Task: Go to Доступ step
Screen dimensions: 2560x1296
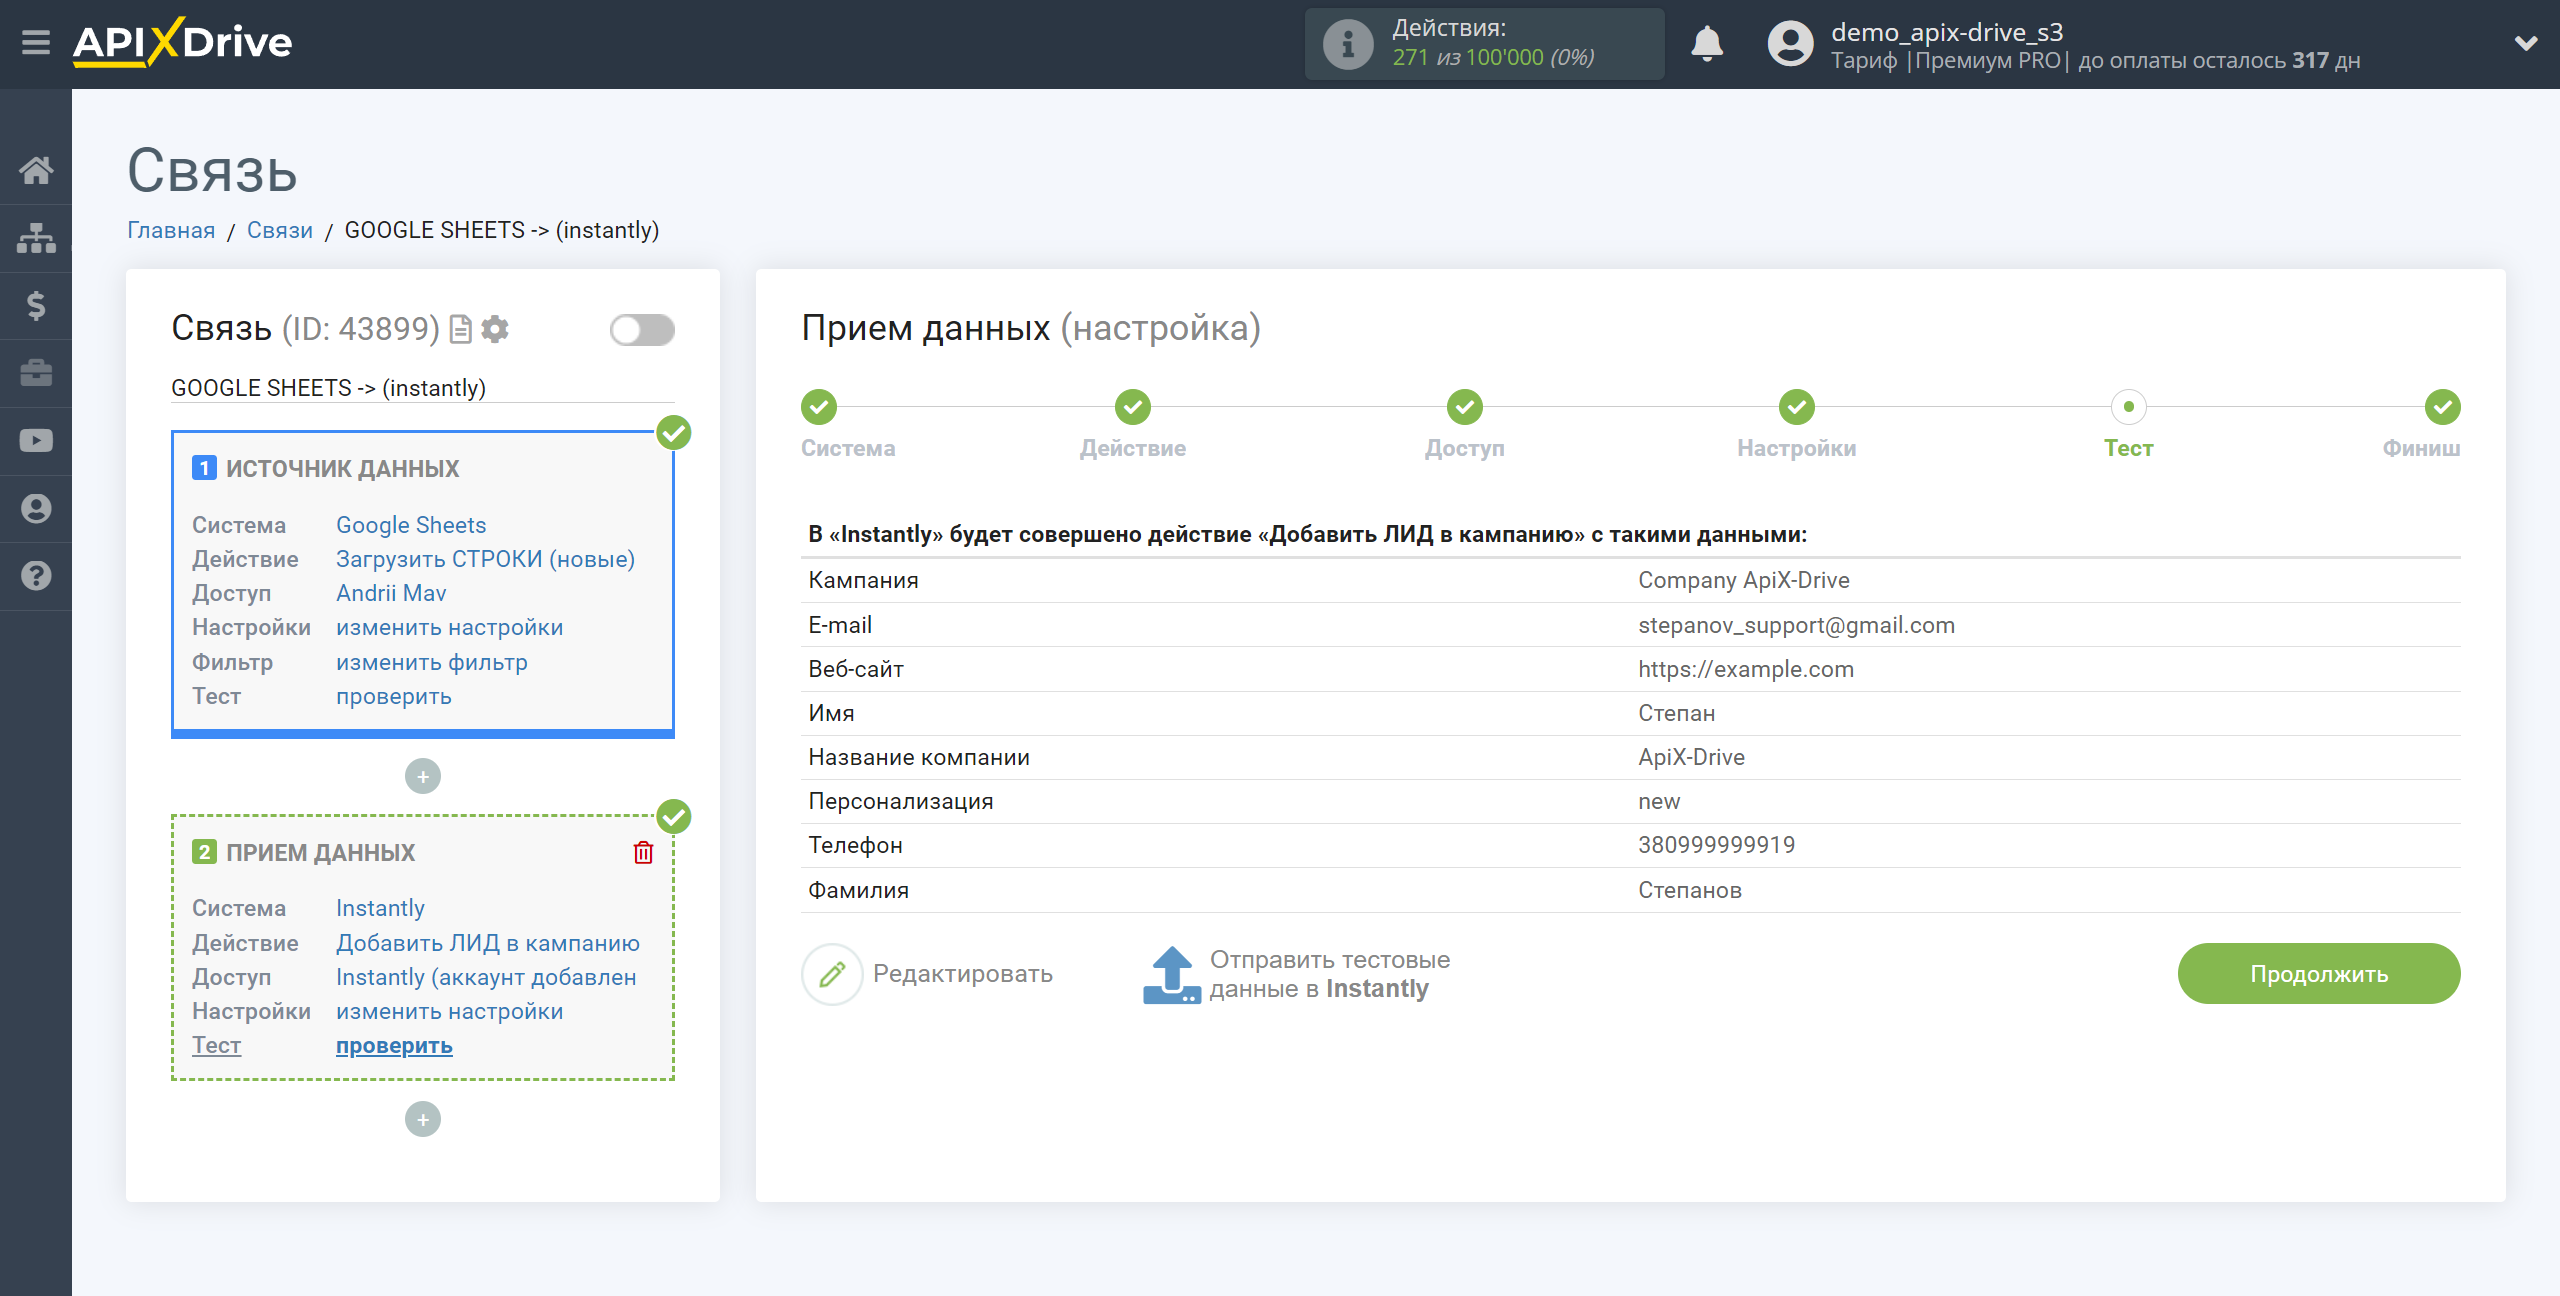Action: 1464,407
